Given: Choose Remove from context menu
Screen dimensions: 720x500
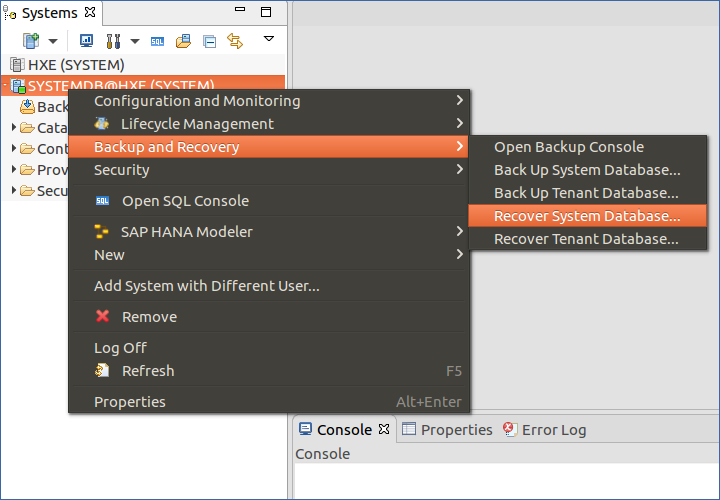Looking at the screenshot, I should 269,316.
